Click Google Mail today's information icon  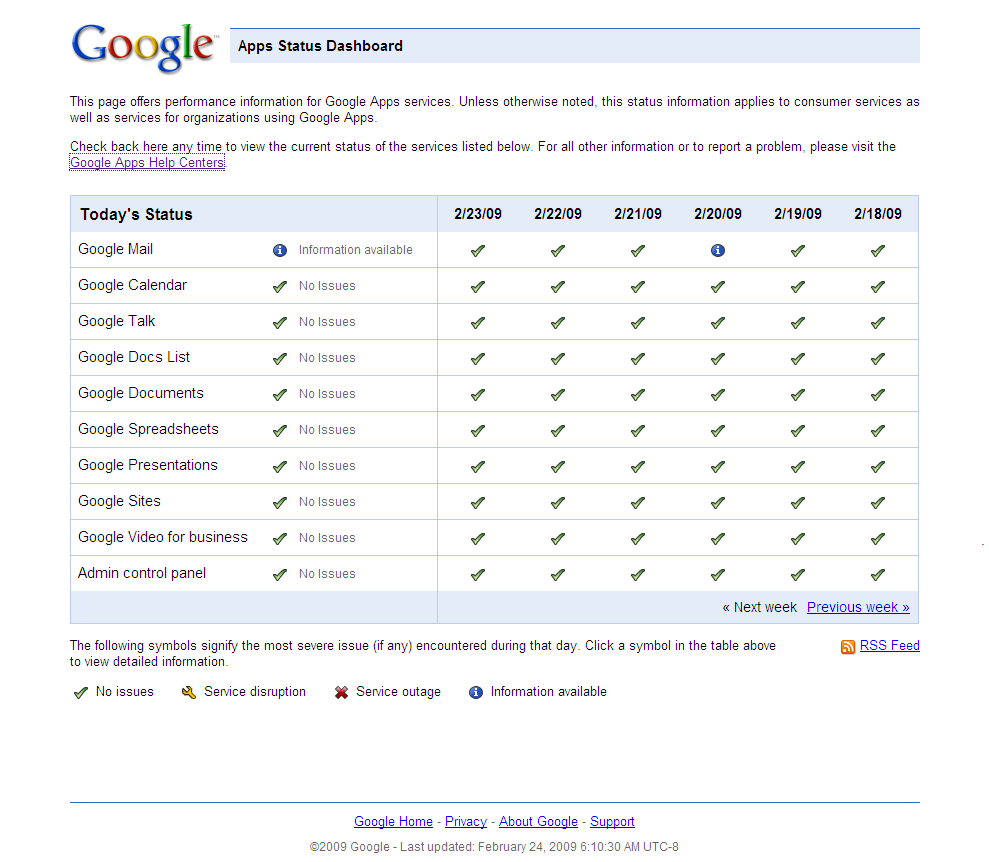pyautogui.click(x=280, y=250)
